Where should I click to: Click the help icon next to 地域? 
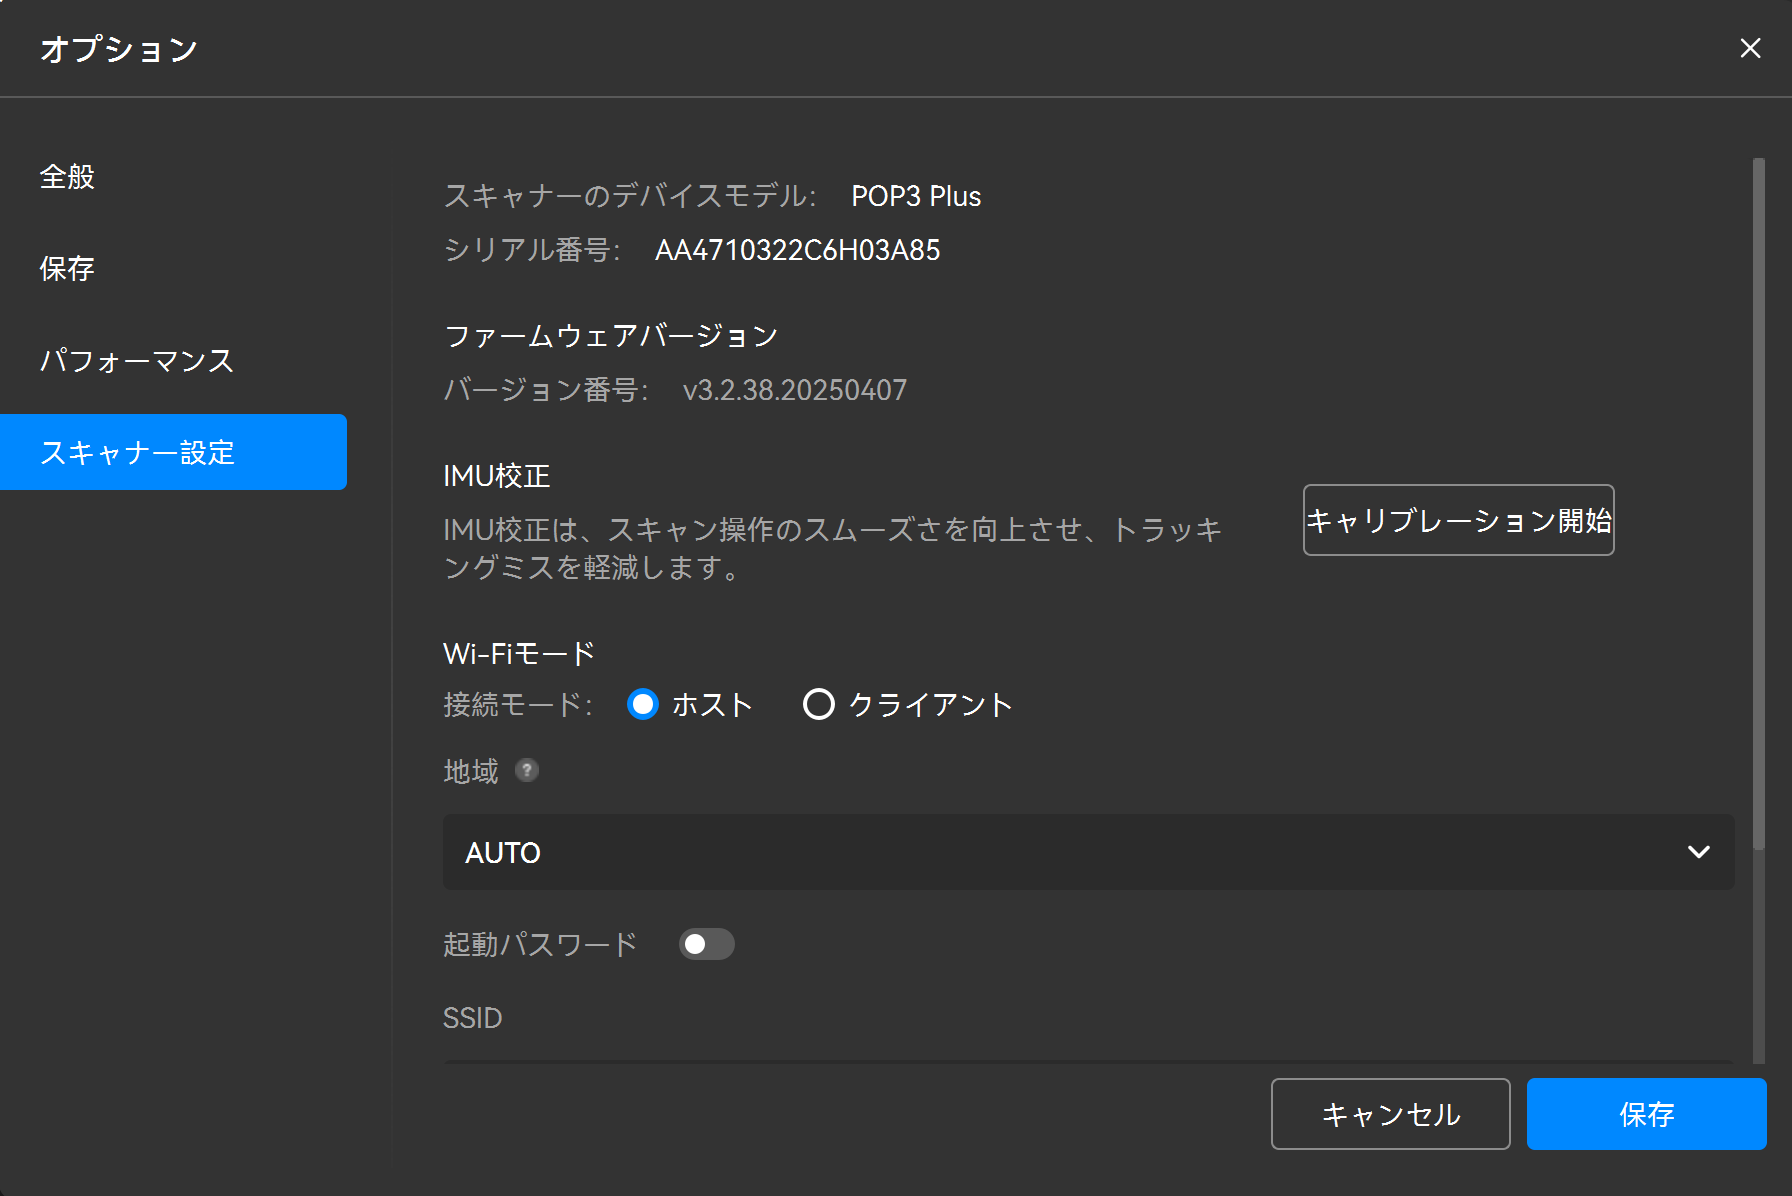pyautogui.click(x=527, y=770)
